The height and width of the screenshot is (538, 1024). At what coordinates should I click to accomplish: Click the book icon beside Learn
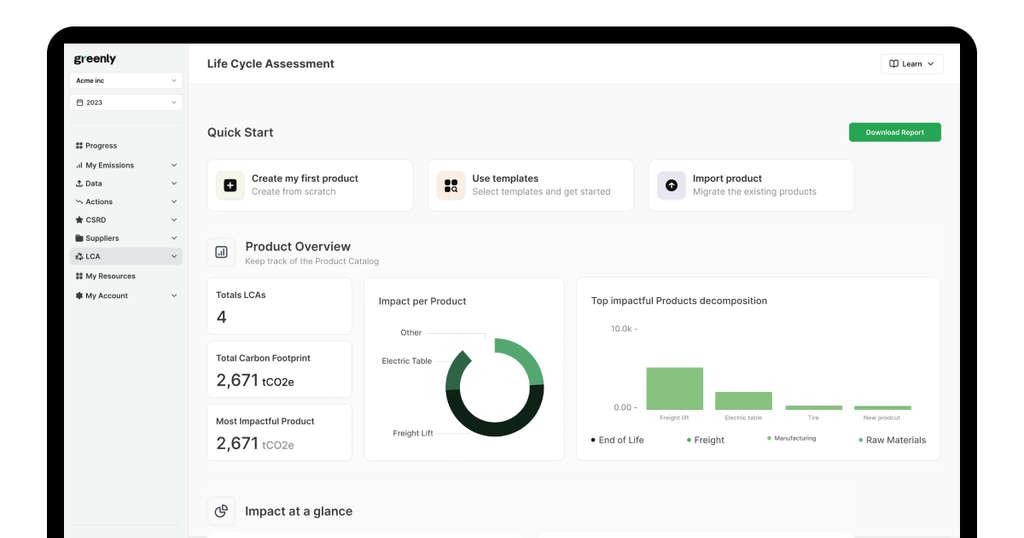tap(894, 64)
